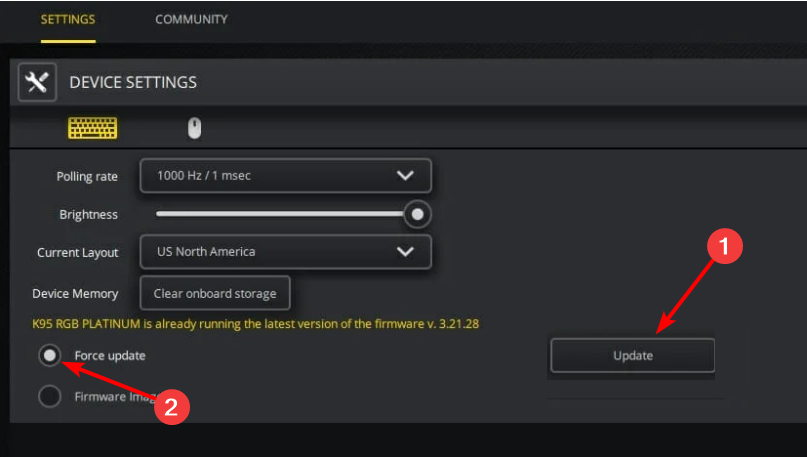Select the yellow keyboard device icon

pyautogui.click(x=93, y=128)
